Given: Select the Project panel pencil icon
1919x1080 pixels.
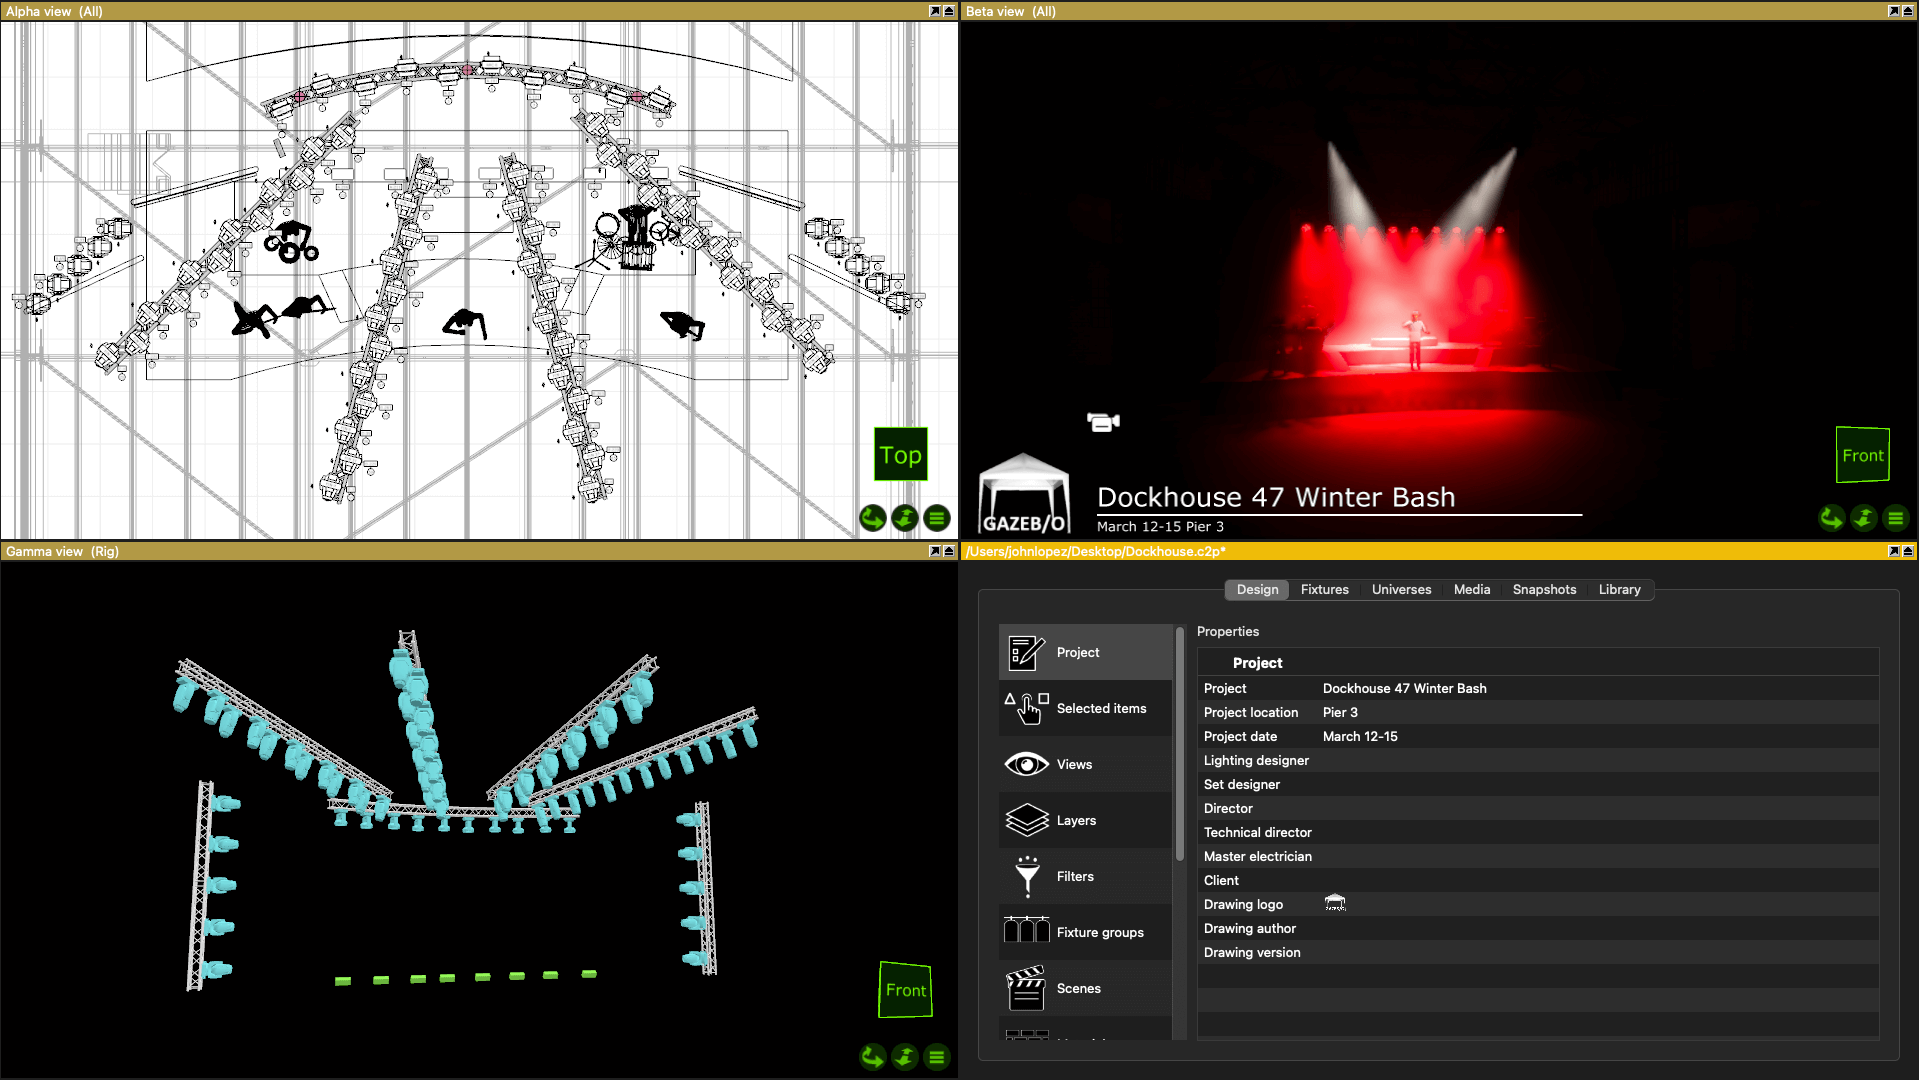Looking at the screenshot, I should (1025, 652).
